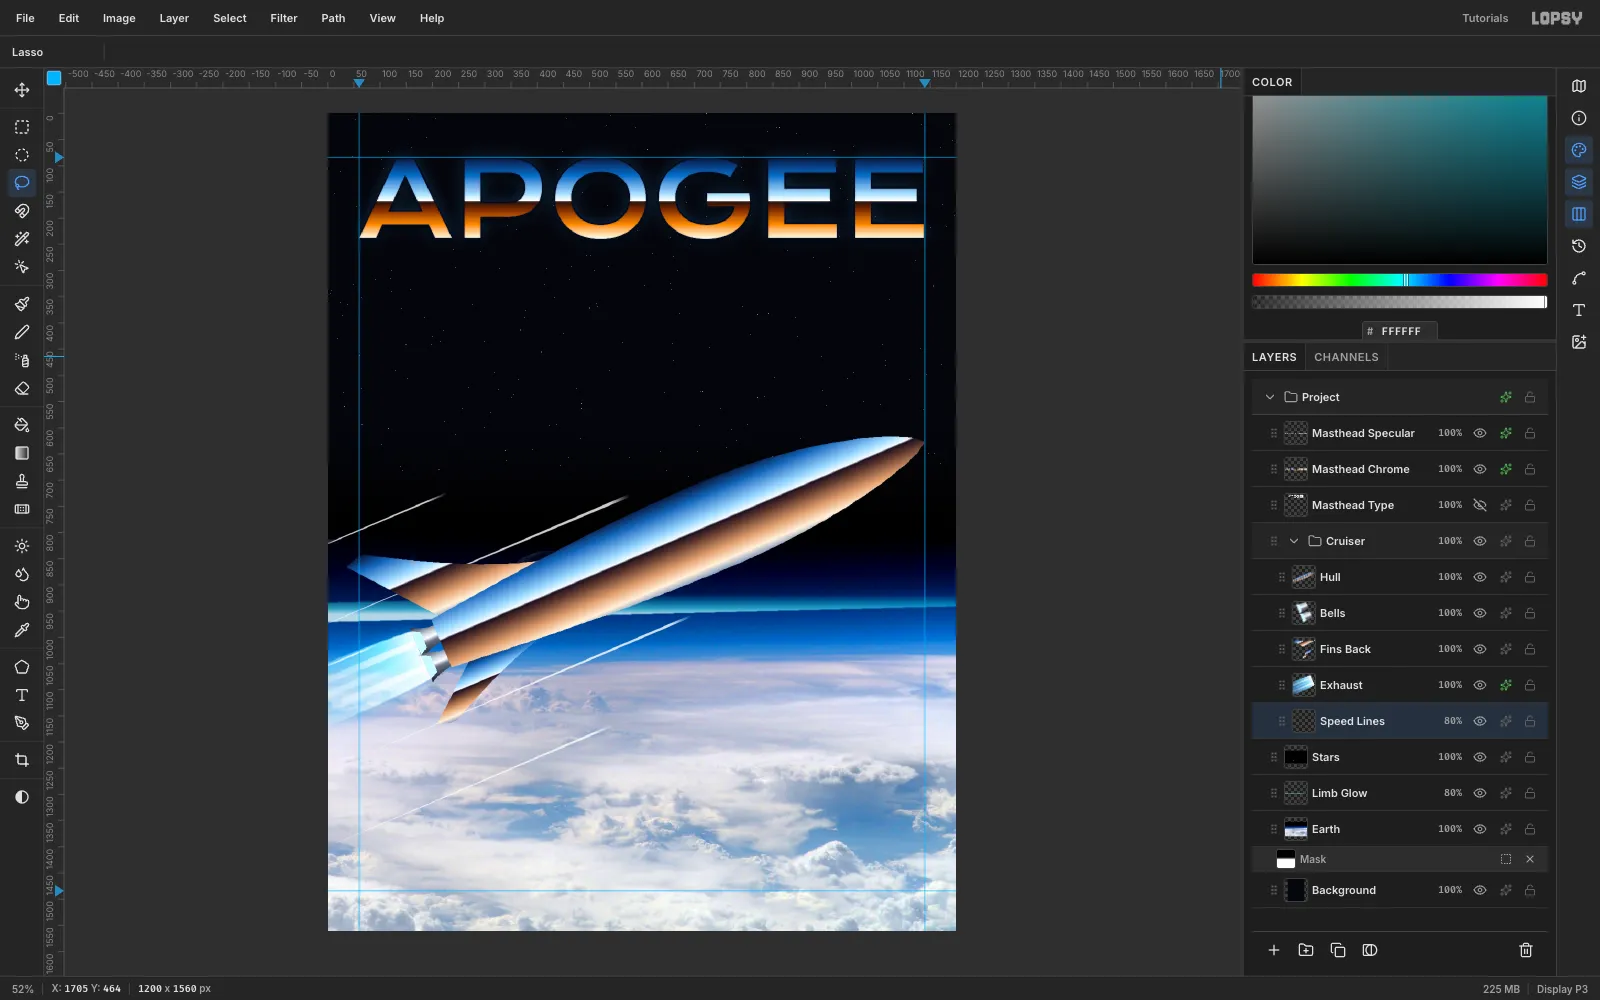This screenshot has height=1000, width=1600.
Task: Hide the Cruiser group
Action: click(x=1480, y=541)
